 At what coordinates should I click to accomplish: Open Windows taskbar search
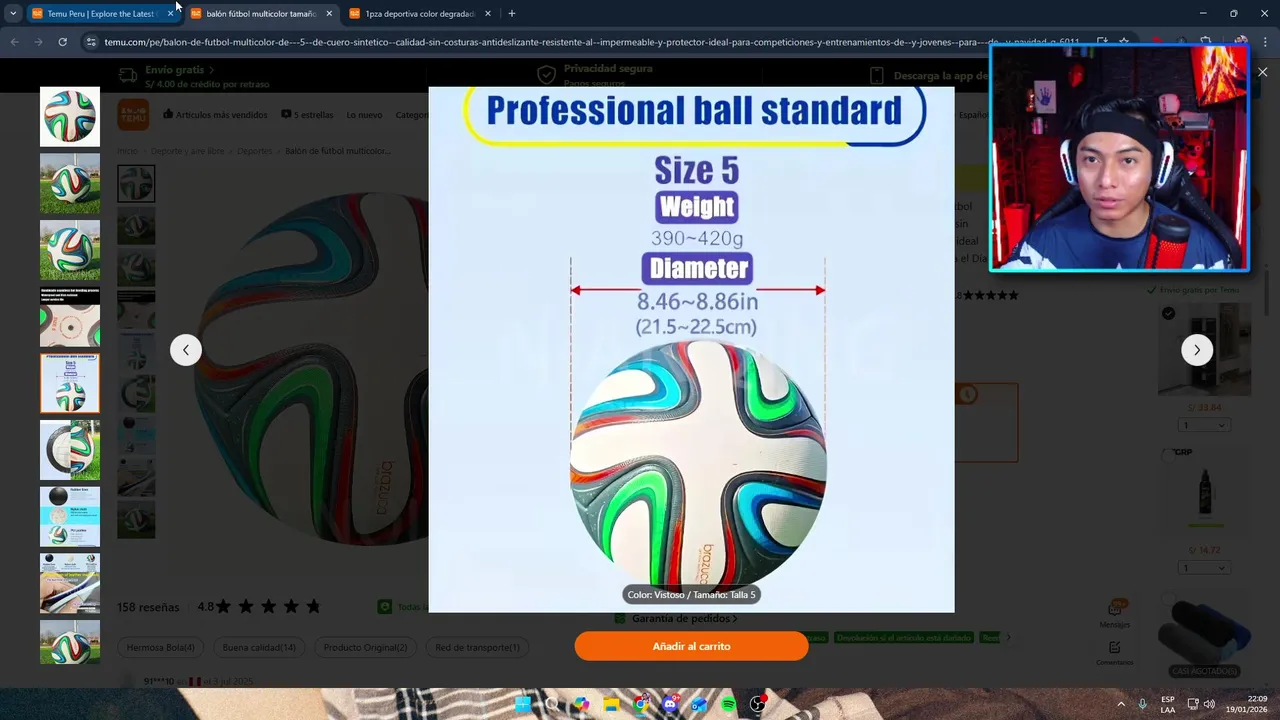(552, 704)
